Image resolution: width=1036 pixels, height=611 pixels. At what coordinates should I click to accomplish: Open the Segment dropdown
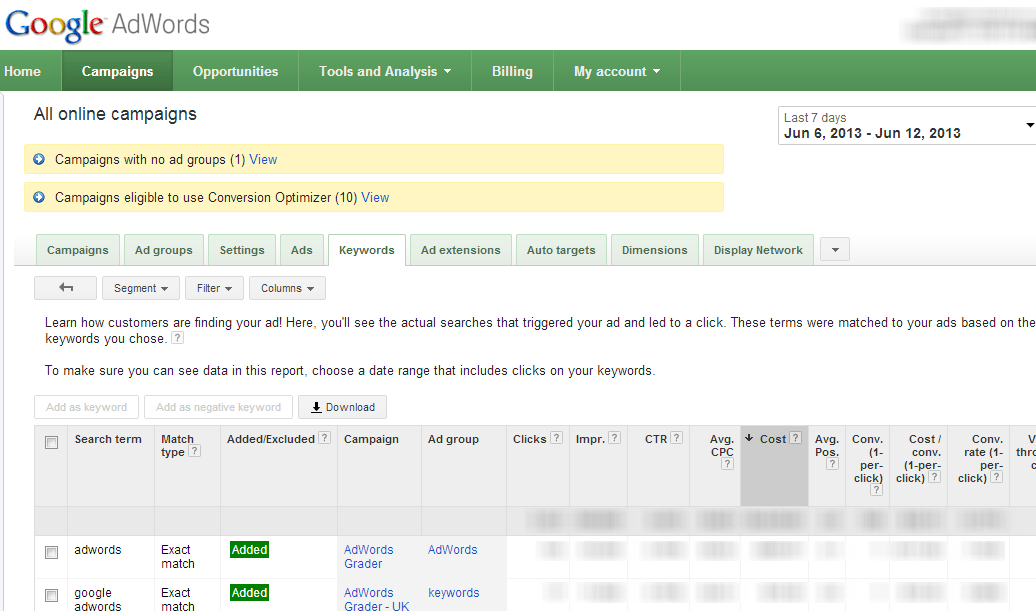click(140, 287)
